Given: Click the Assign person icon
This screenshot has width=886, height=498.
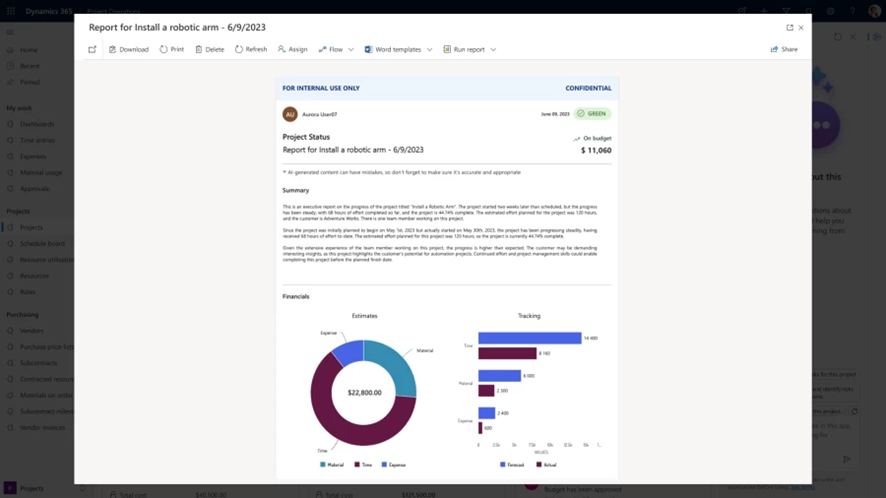Looking at the screenshot, I should 282,49.
